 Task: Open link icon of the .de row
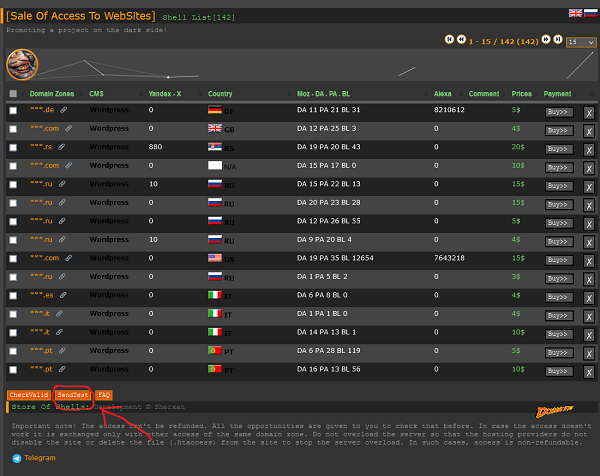click(x=64, y=110)
